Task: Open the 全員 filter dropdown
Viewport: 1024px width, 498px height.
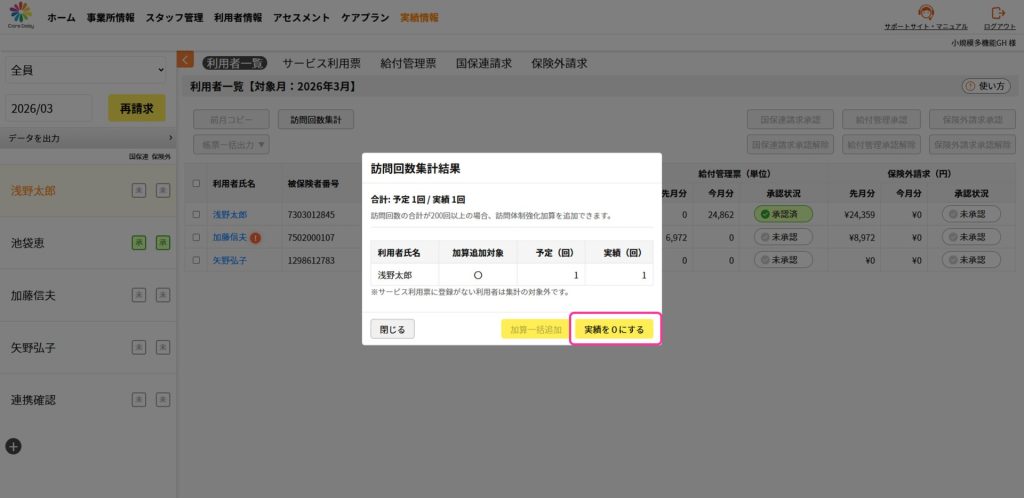Action: coord(87,70)
